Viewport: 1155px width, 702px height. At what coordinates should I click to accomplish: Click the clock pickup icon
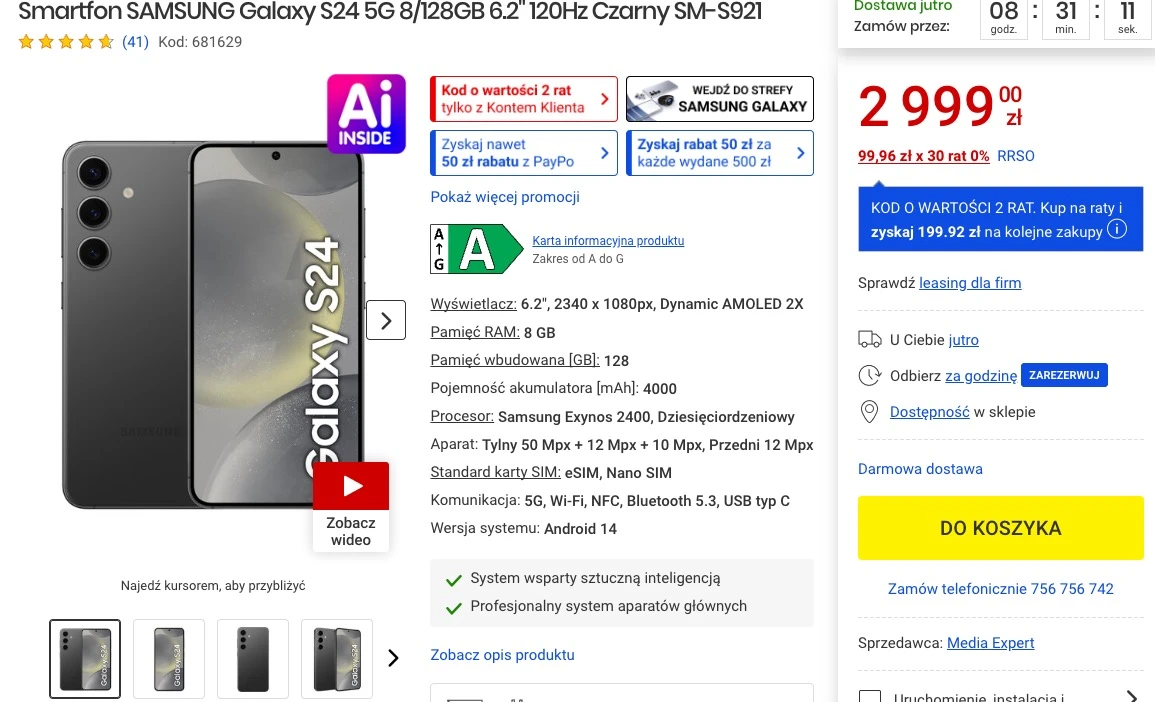coord(870,376)
